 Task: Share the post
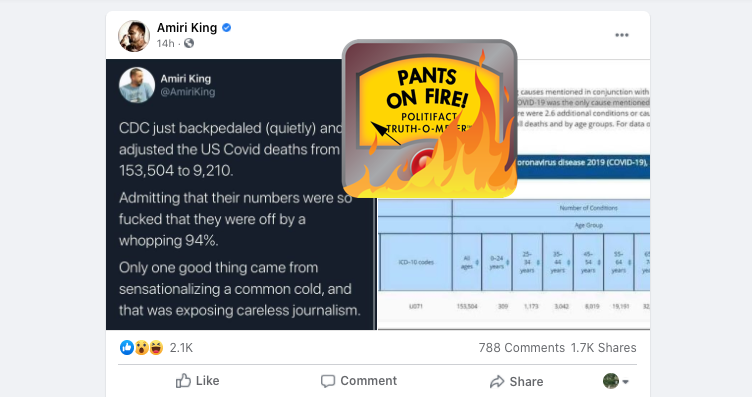pyautogui.click(x=517, y=381)
